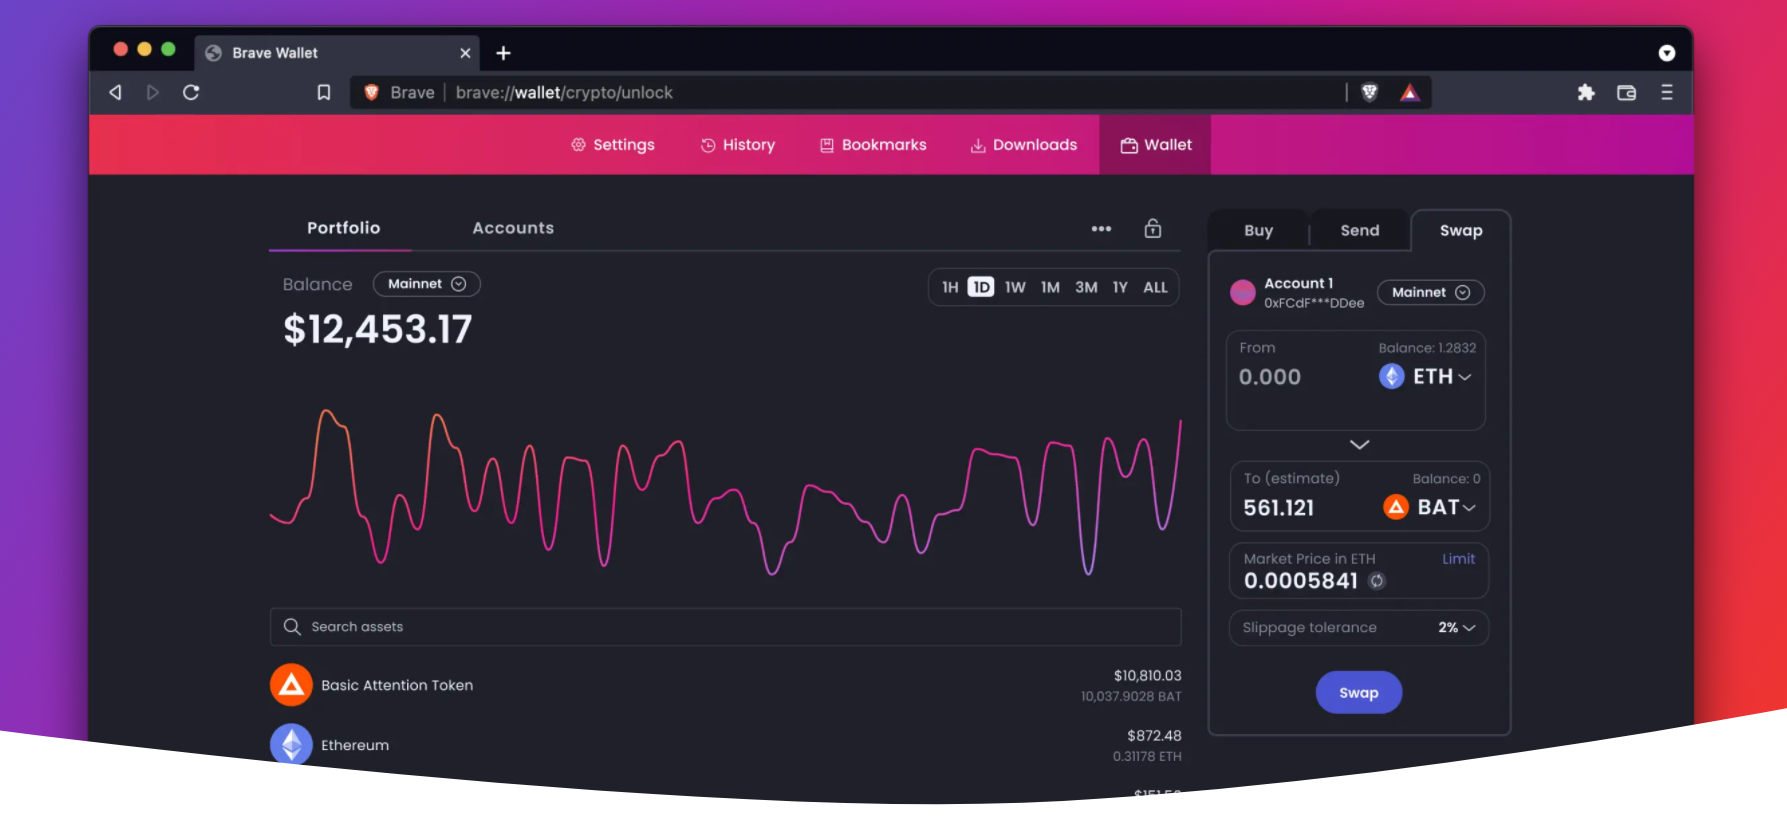Viewport: 1787px width, 834px height.
Task: Open the Ethereum asset row
Action: pyautogui.click(x=726, y=745)
